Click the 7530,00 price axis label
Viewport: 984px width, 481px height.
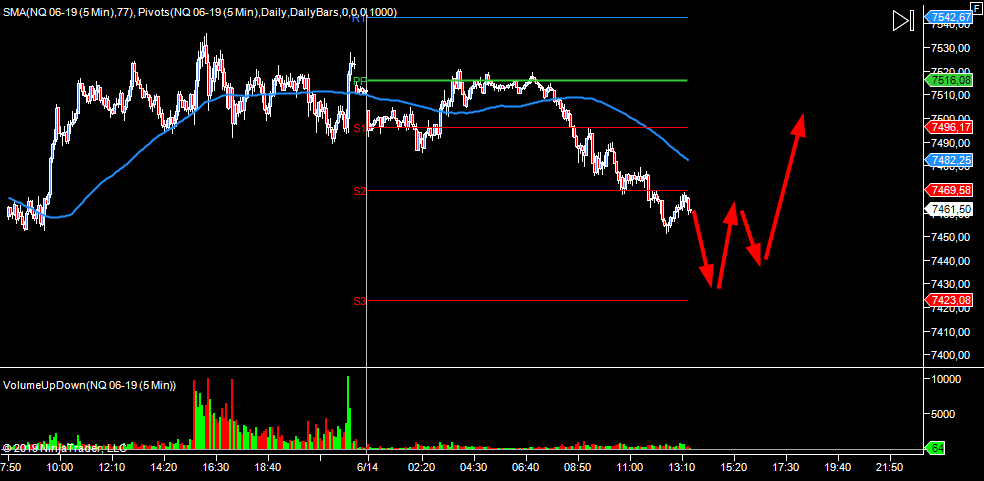pyautogui.click(x=953, y=48)
